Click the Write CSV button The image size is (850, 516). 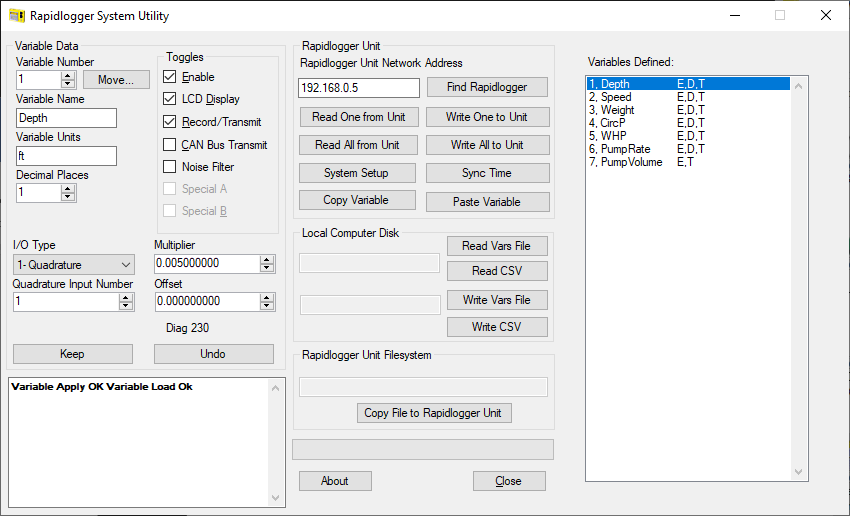497,327
